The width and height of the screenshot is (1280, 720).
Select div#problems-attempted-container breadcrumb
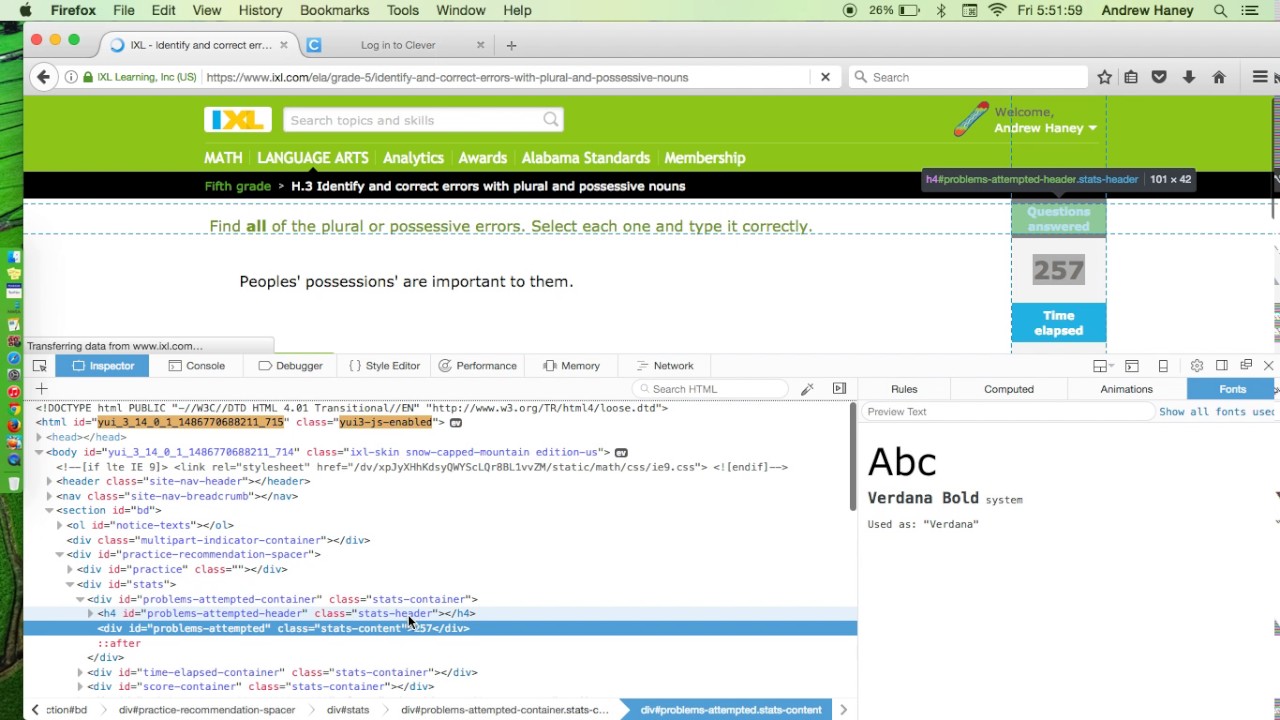(x=504, y=710)
